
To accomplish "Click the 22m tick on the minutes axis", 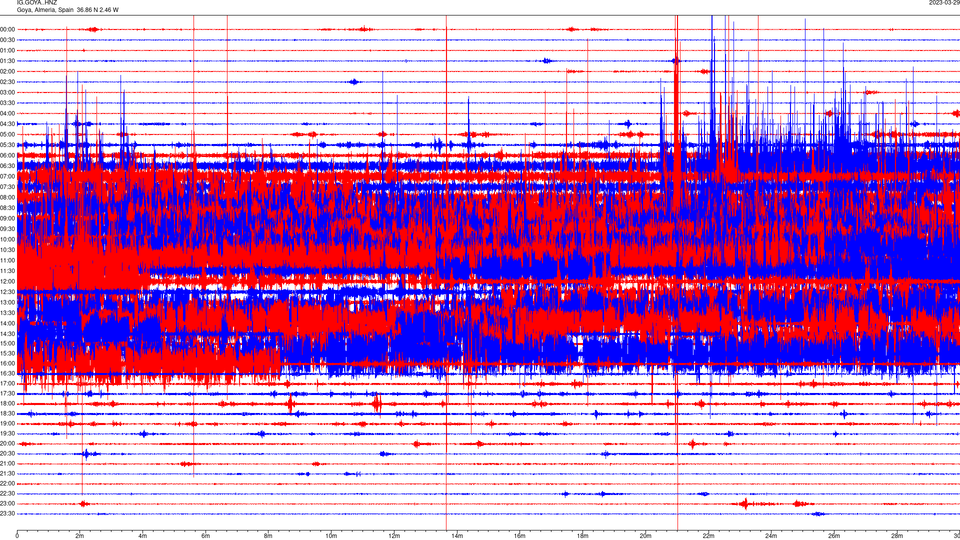I will point(708,536).
